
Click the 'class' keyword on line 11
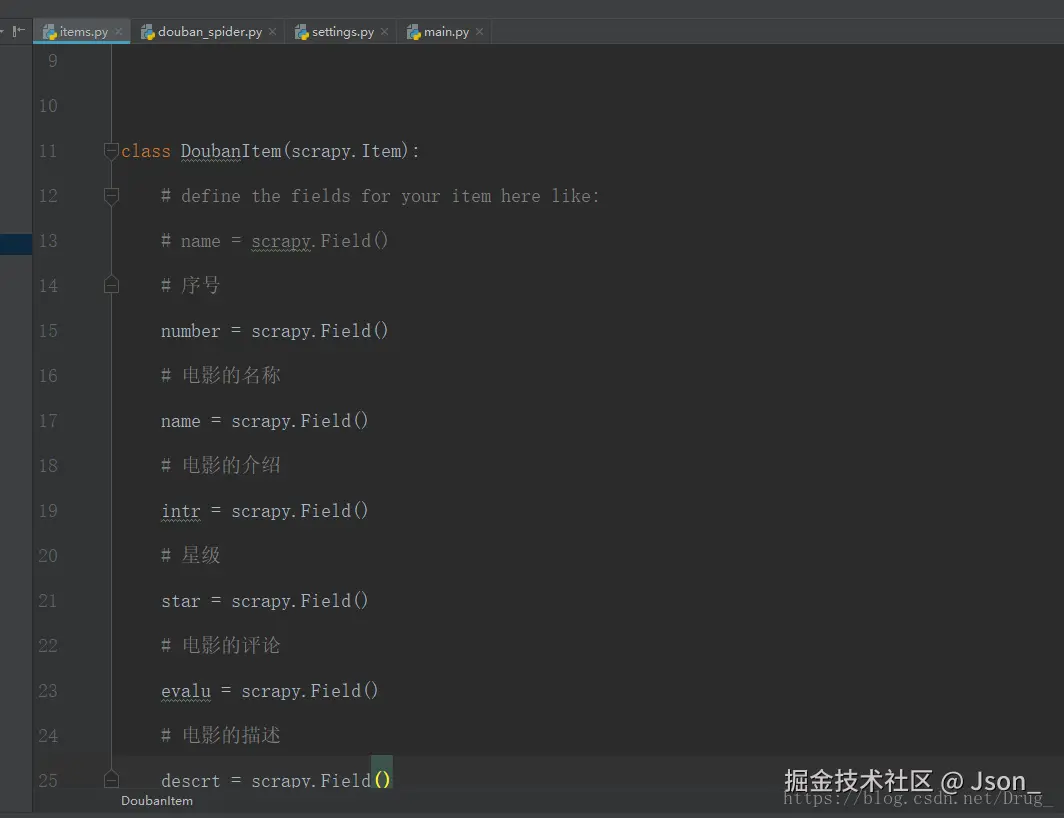tap(146, 151)
